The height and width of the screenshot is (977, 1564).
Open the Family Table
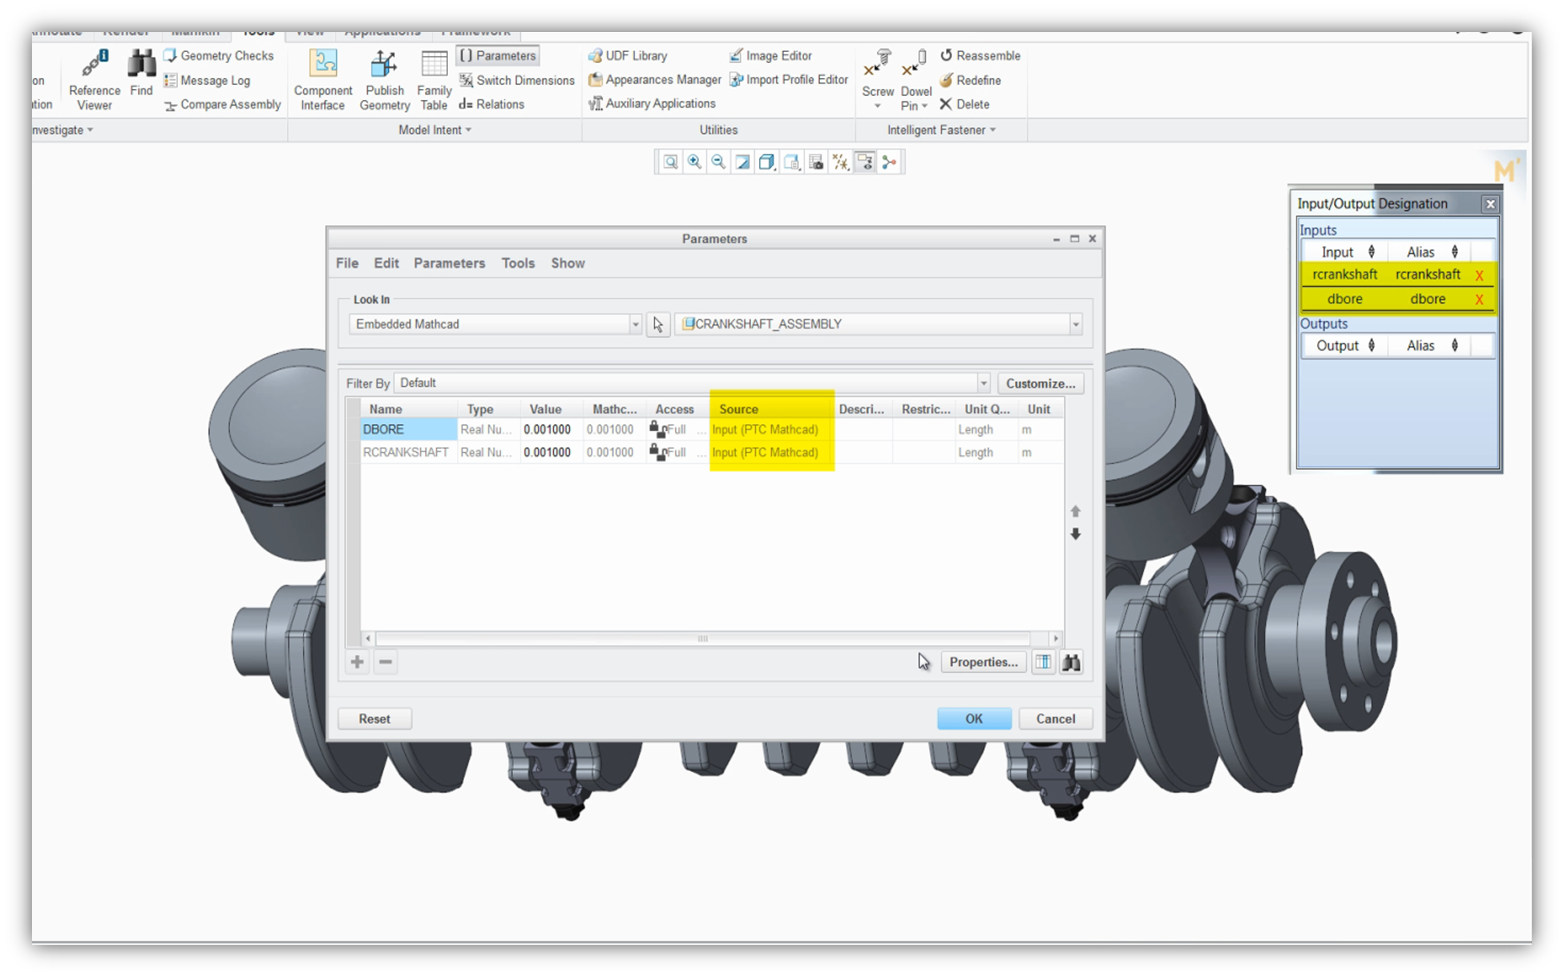(434, 79)
